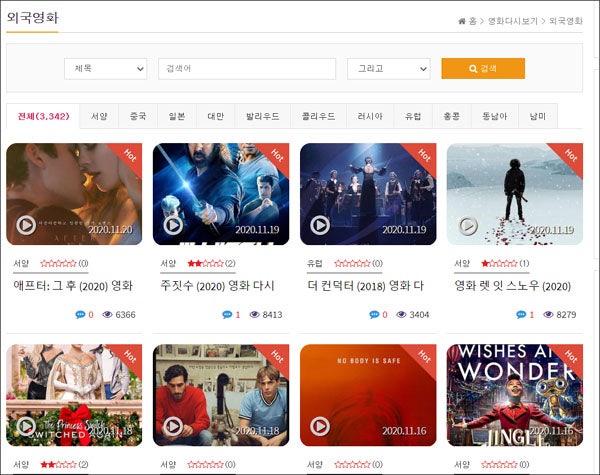Image resolution: width=600 pixels, height=475 pixels.
Task: Click views eye icon showing 6366
Action: click(x=108, y=315)
